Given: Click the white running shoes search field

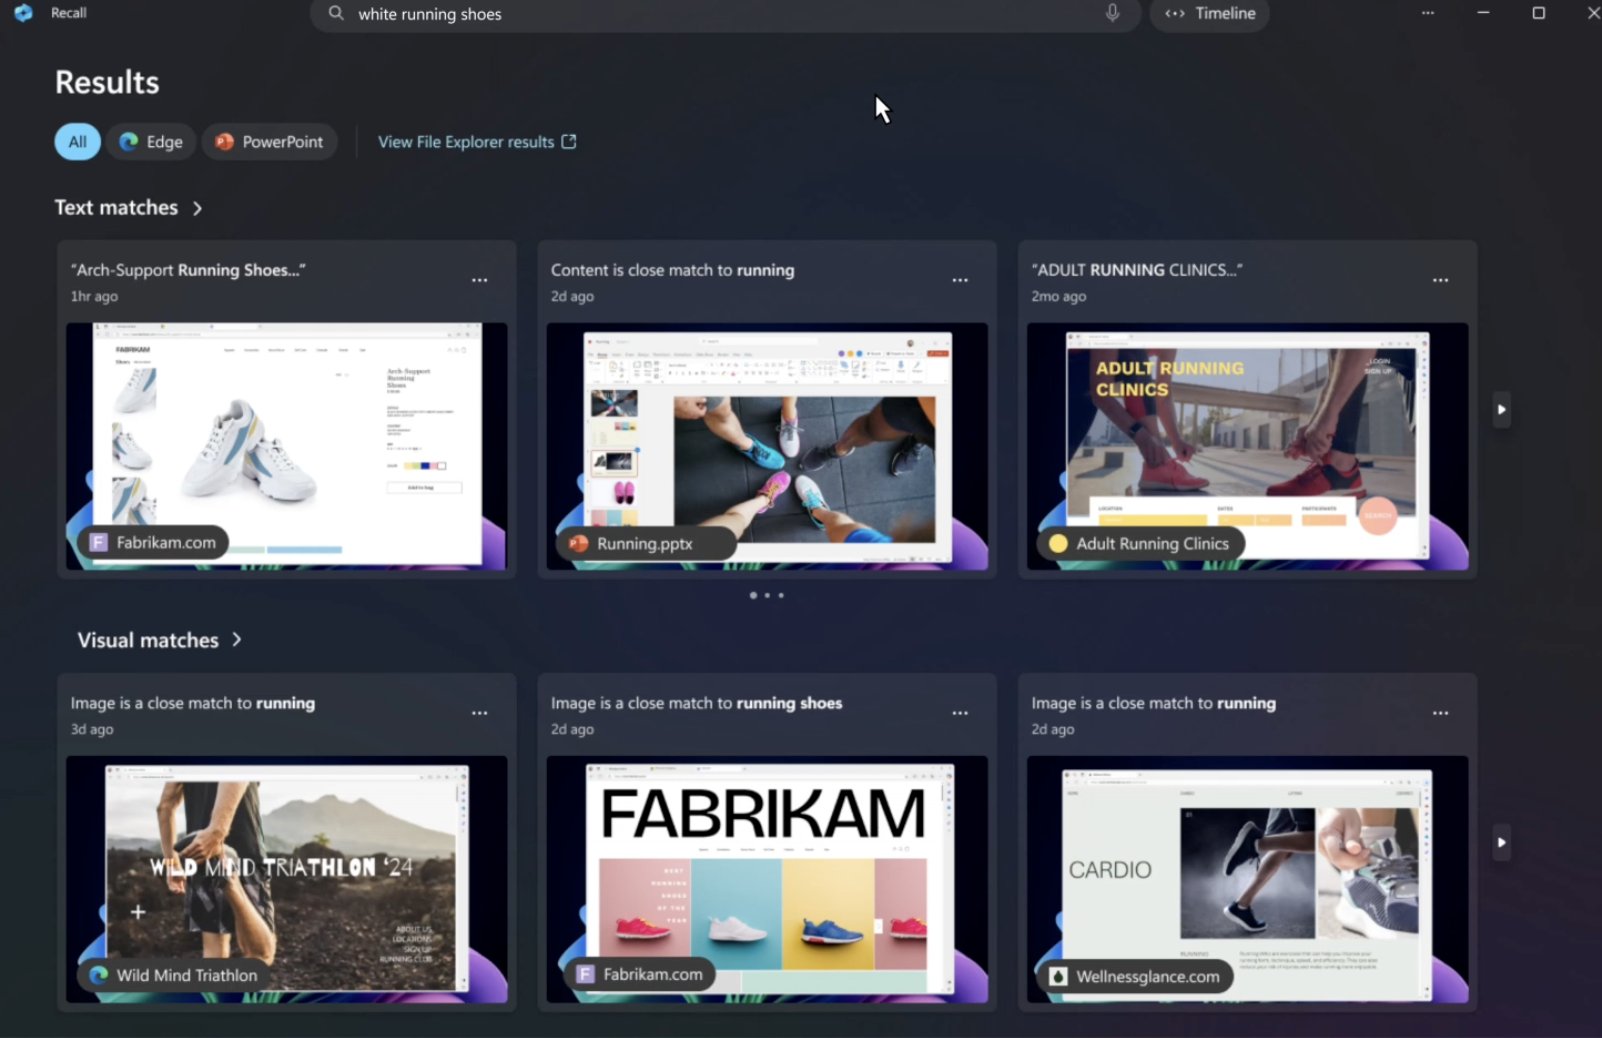Looking at the screenshot, I should click(x=725, y=14).
